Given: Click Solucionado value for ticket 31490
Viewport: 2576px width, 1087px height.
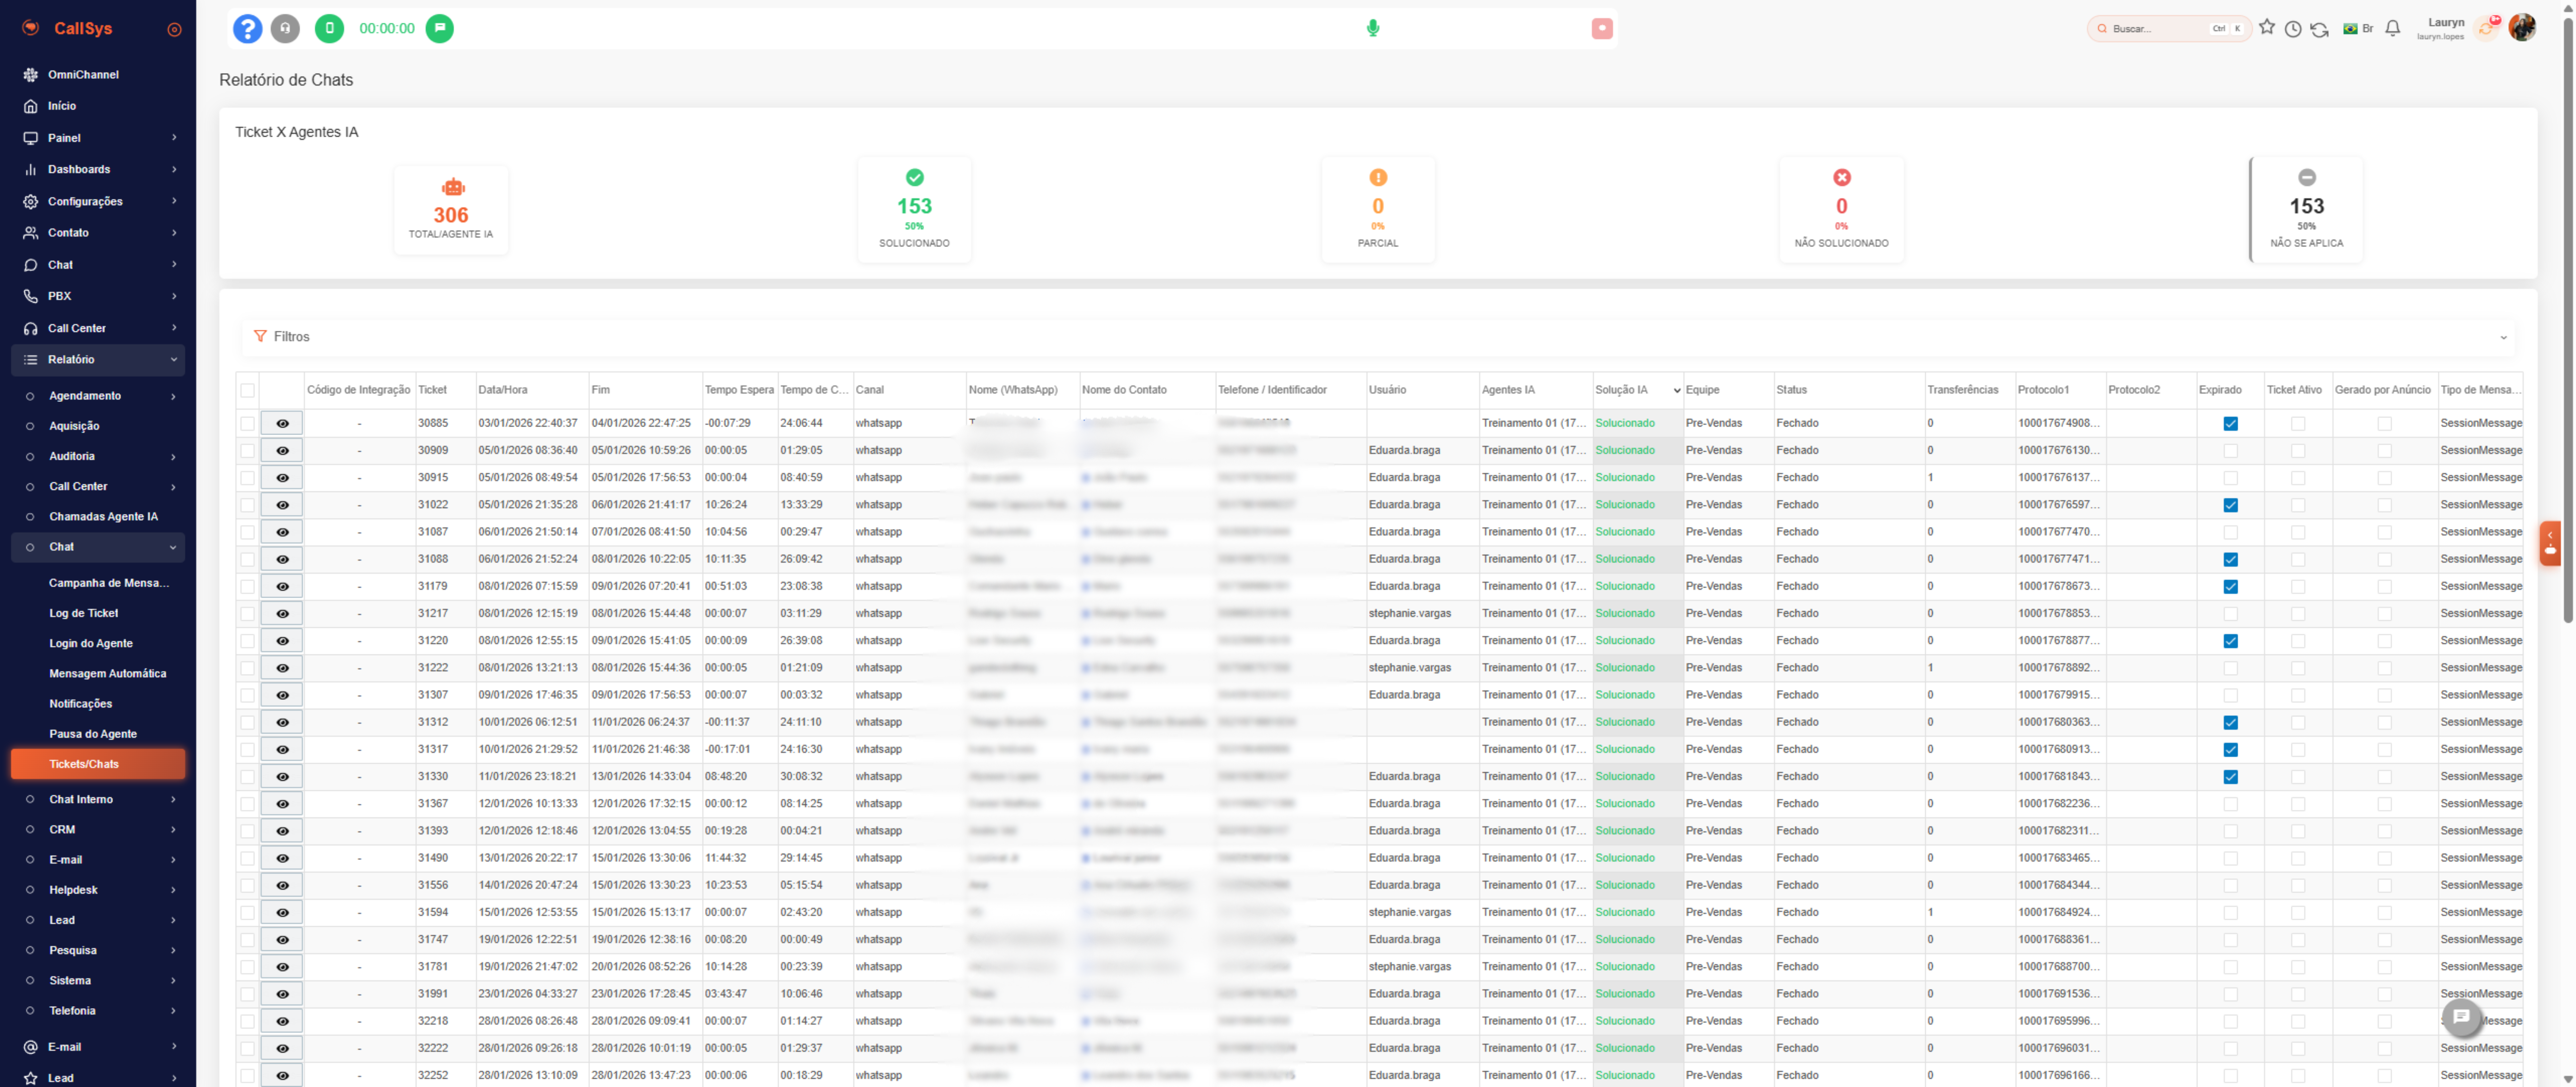Looking at the screenshot, I should [1625, 858].
